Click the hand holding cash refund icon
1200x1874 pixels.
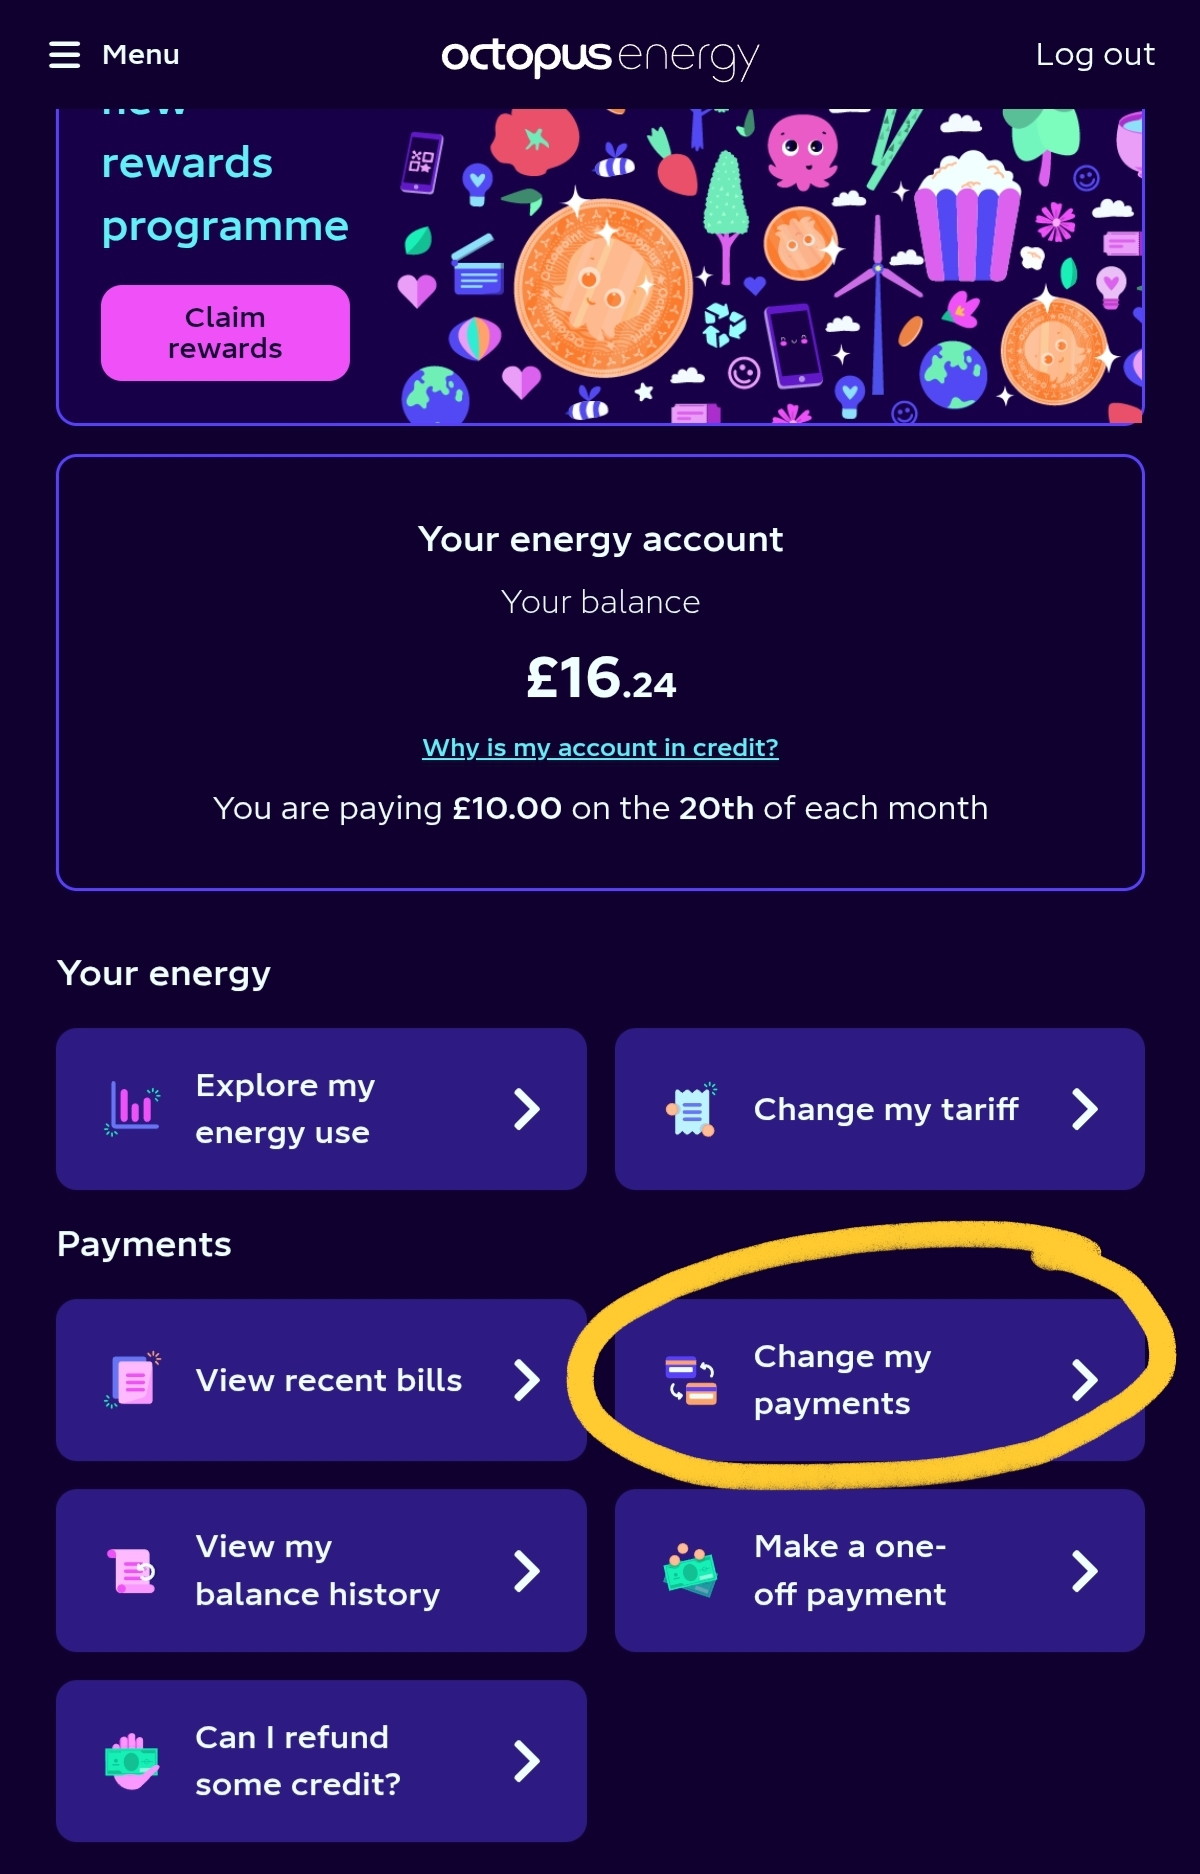tap(132, 1761)
